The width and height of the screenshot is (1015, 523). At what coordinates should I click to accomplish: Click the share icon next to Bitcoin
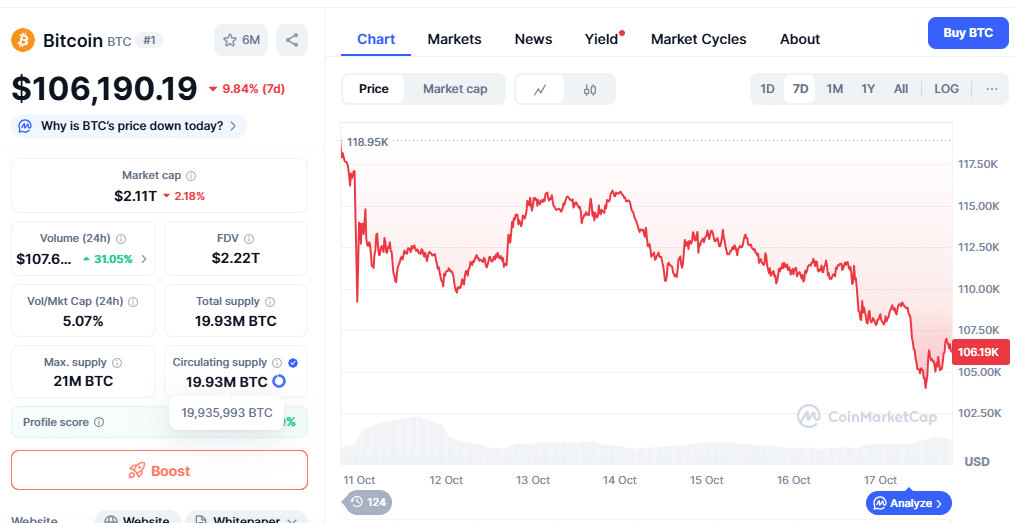coord(292,40)
